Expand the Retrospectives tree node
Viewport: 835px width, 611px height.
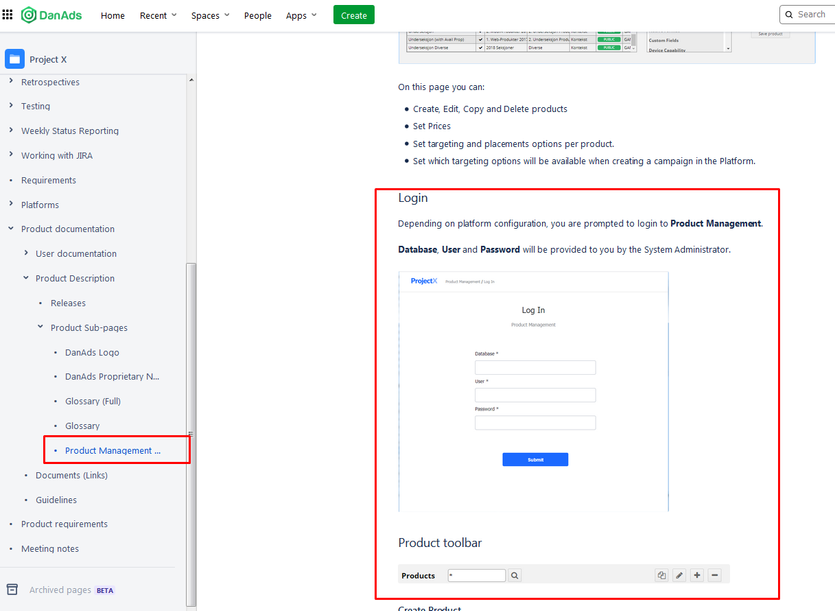pyautogui.click(x=11, y=81)
